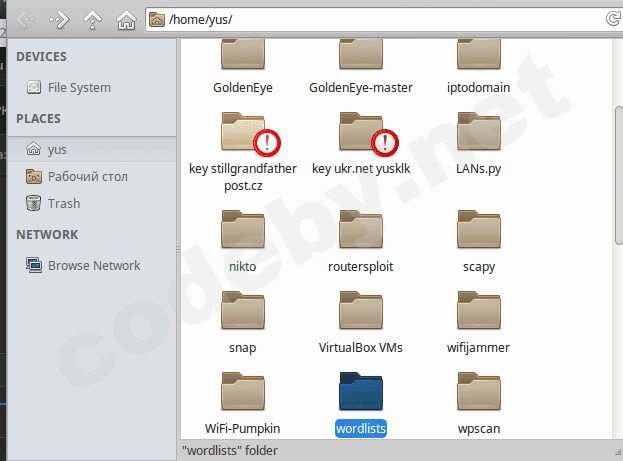Open File System in the sidebar
This screenshot has height=461, width=623.
click(x=68, y=87)
